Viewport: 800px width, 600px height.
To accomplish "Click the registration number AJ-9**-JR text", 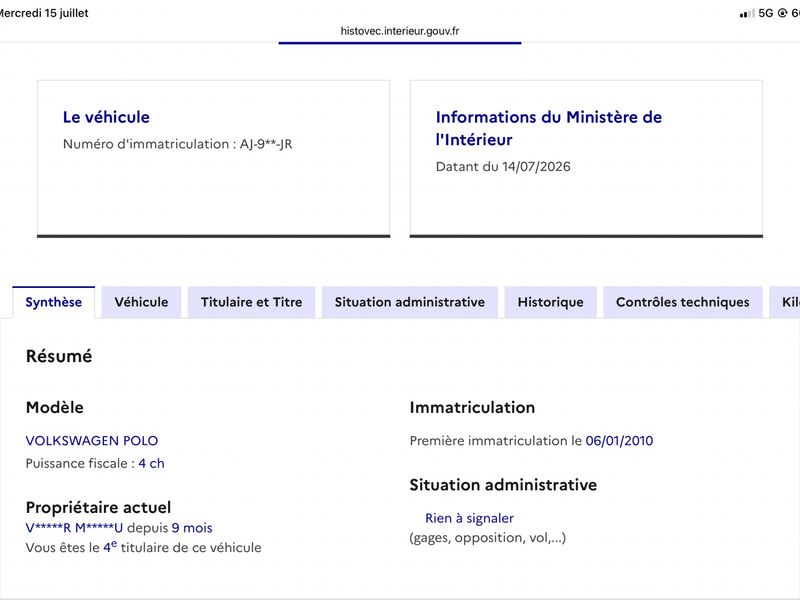I will click(266, 144).
